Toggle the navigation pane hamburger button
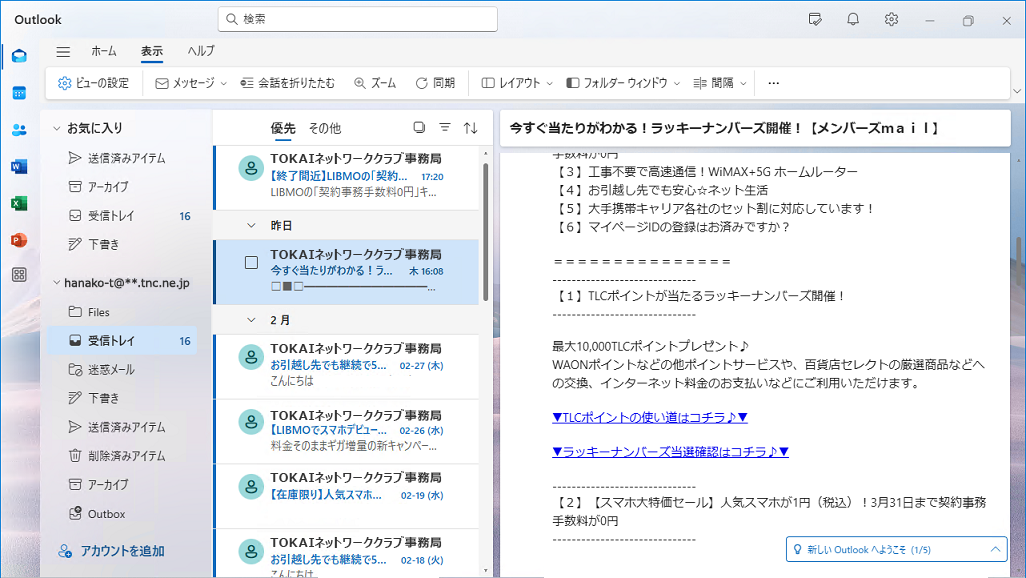Screen dimensions: 1026x578 [63, 52]
